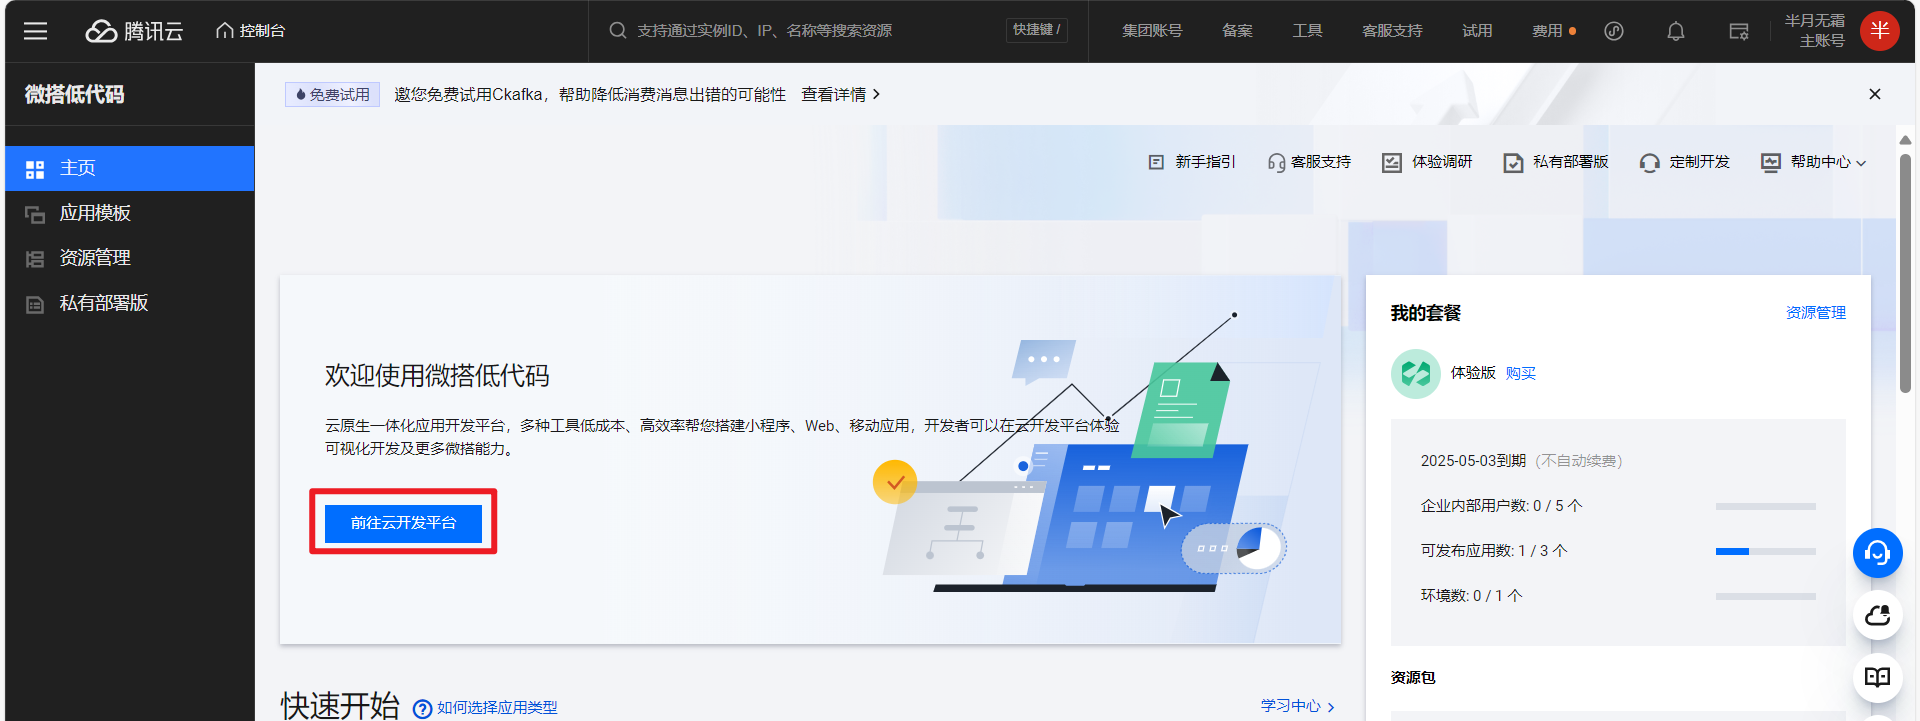Screen dimensions: 1920x721
Task: Select 主页 in the sidebar
Action: pyautogui.click(x=130, y=168)
